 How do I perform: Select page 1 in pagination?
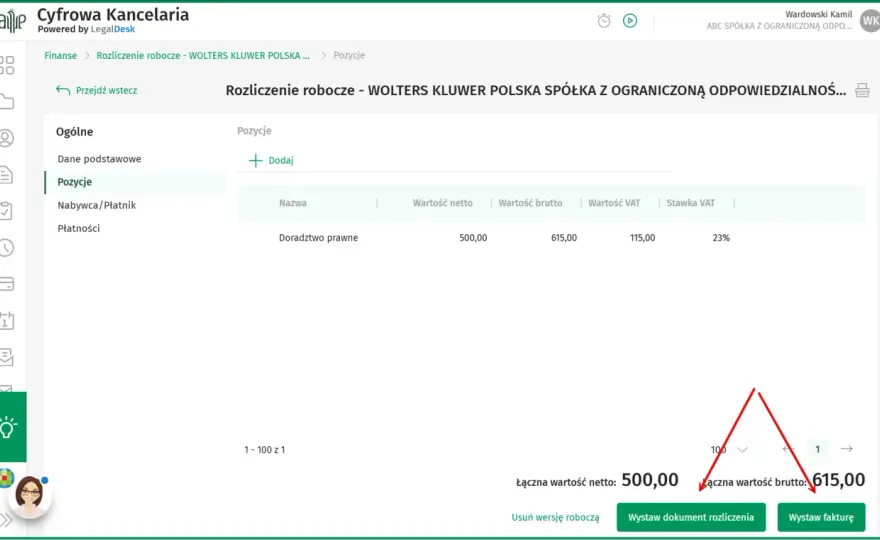(818, 449)
